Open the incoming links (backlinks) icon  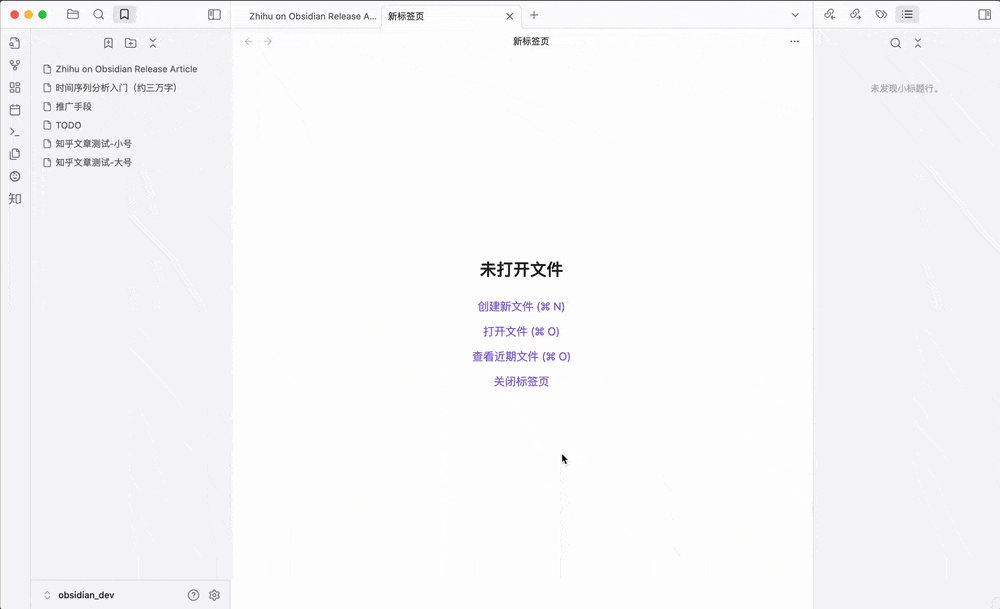[829, 14]
